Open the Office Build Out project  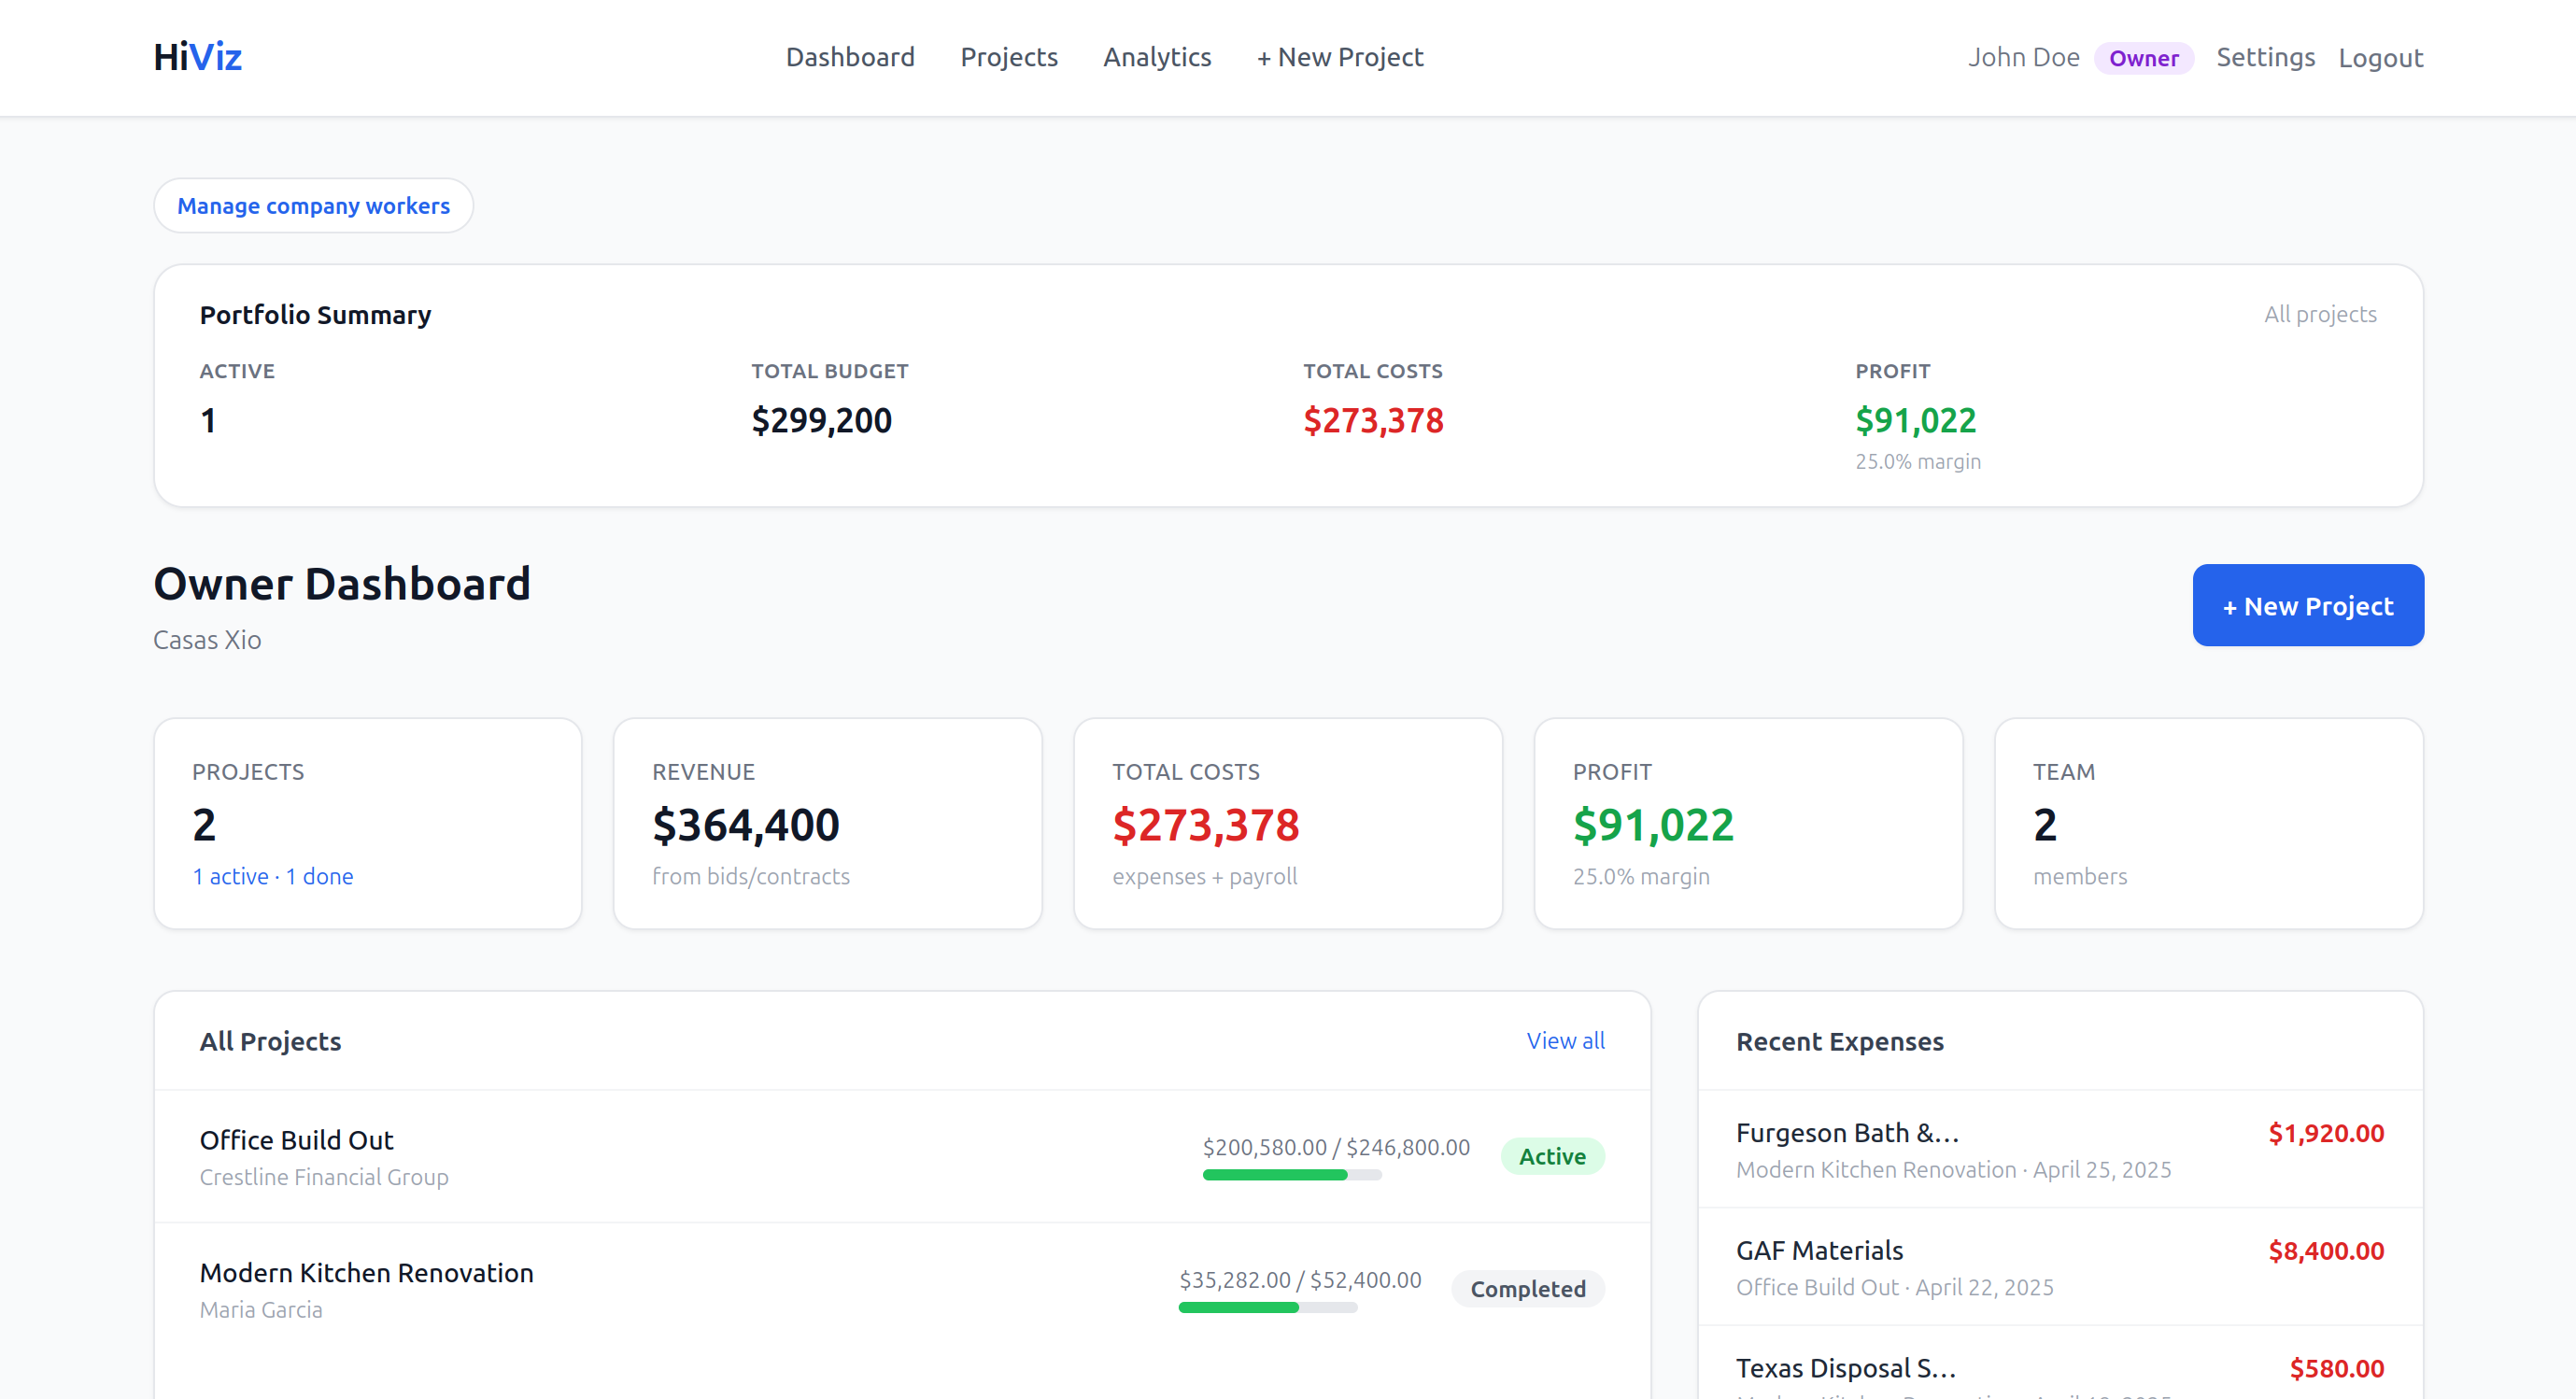coord(296,1139)
